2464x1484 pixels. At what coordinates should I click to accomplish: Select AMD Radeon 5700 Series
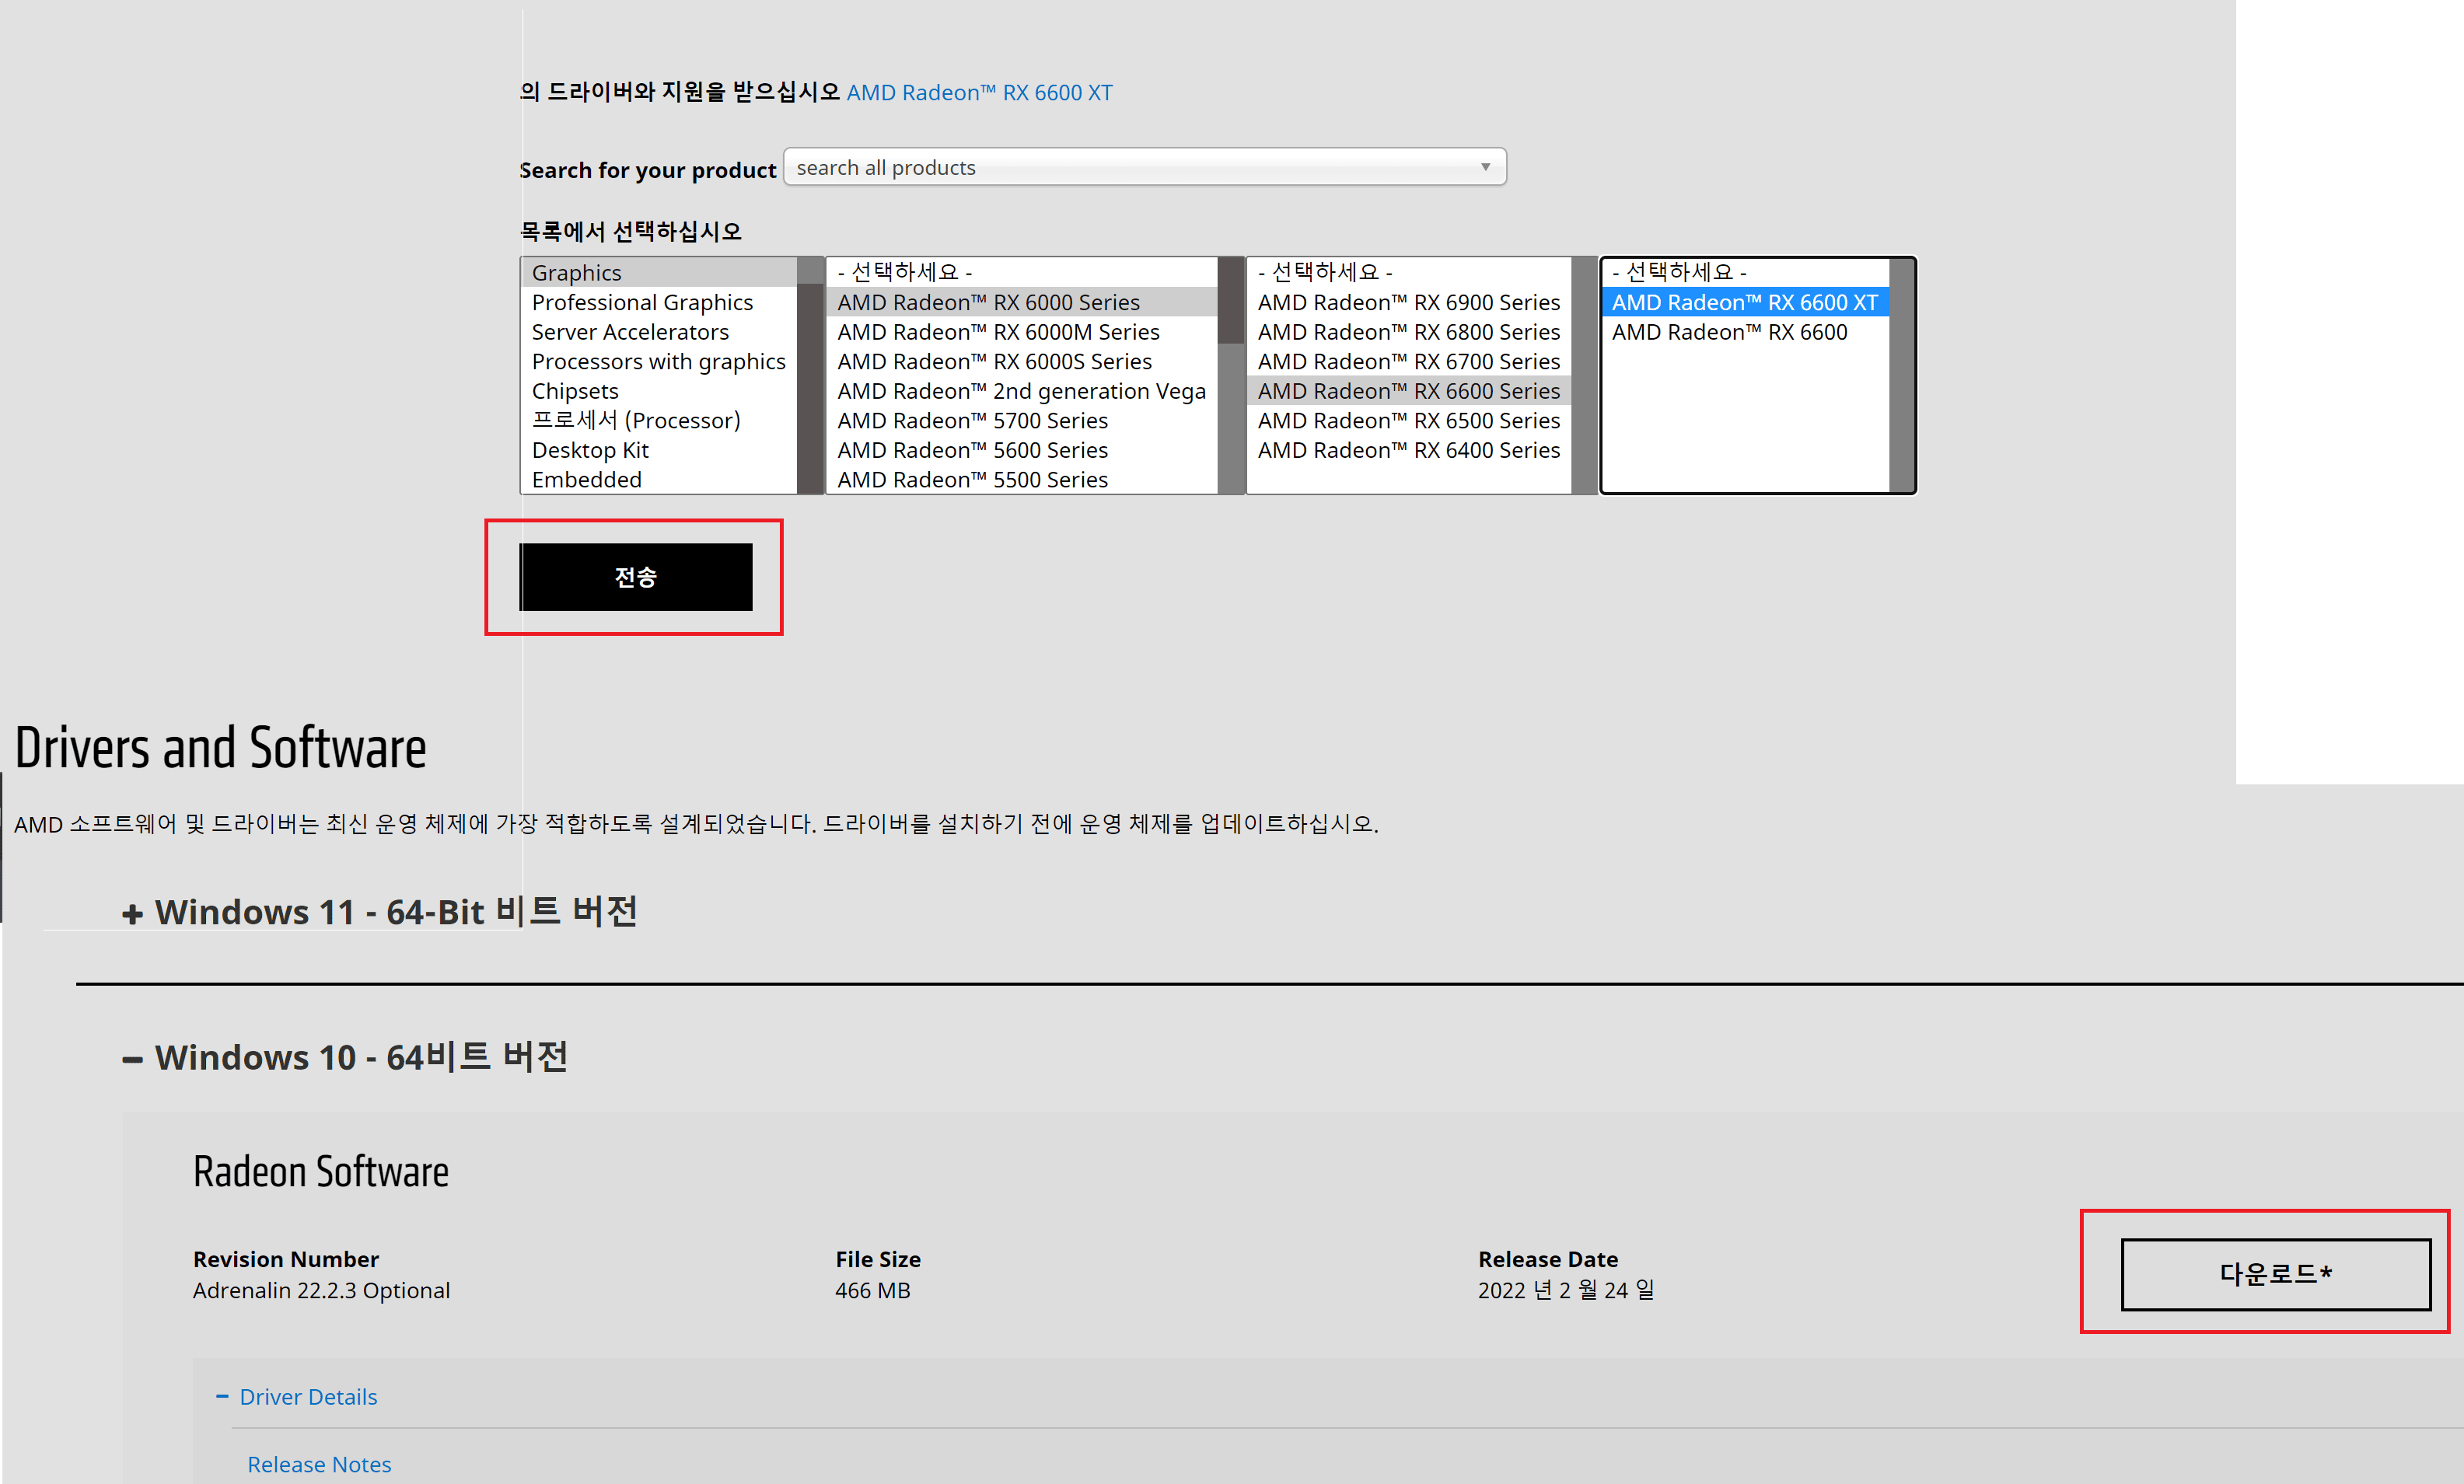(972, 421)
